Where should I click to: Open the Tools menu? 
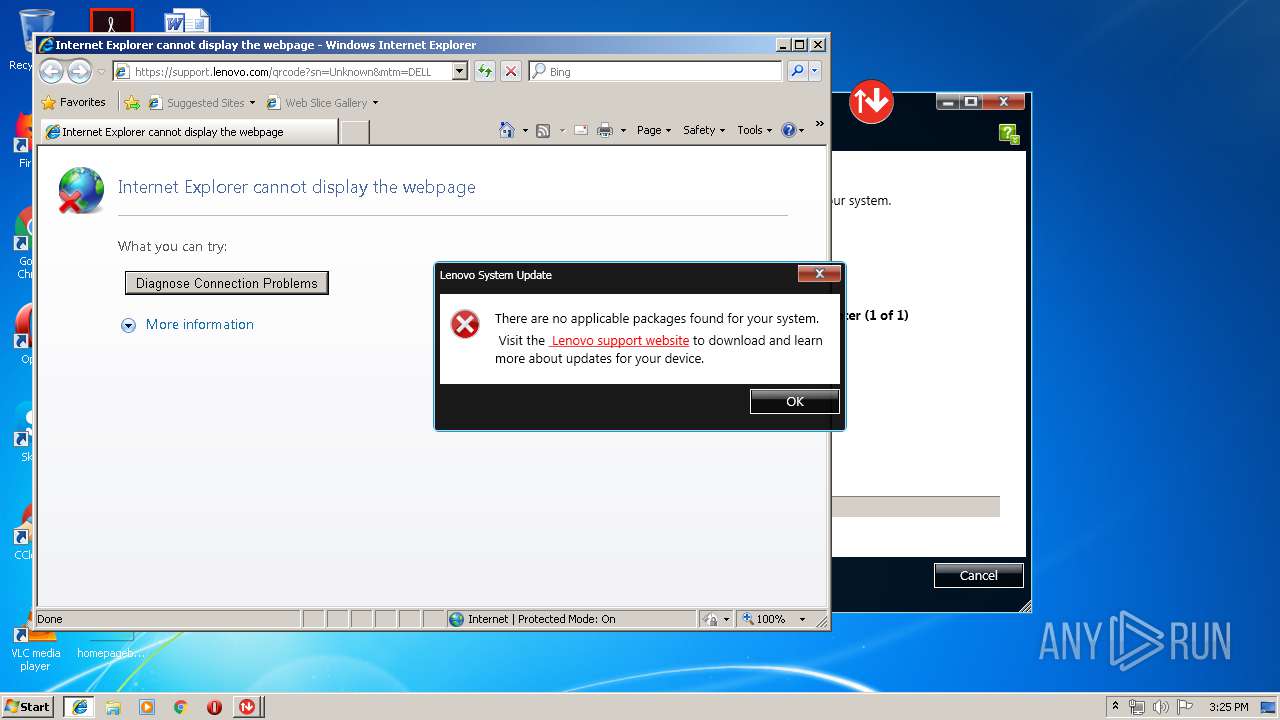point(755,130)
